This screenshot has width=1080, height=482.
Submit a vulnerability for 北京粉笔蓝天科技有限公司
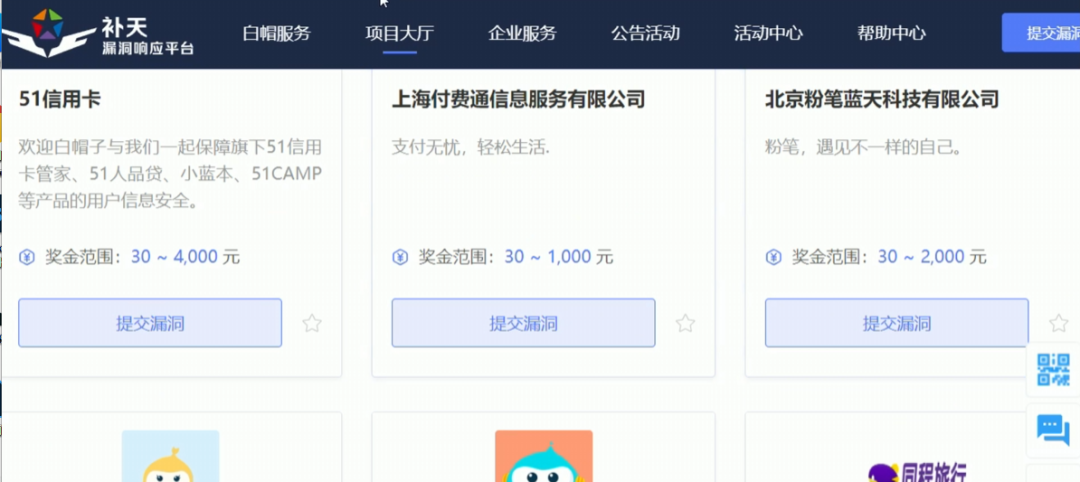click(897, 323)
